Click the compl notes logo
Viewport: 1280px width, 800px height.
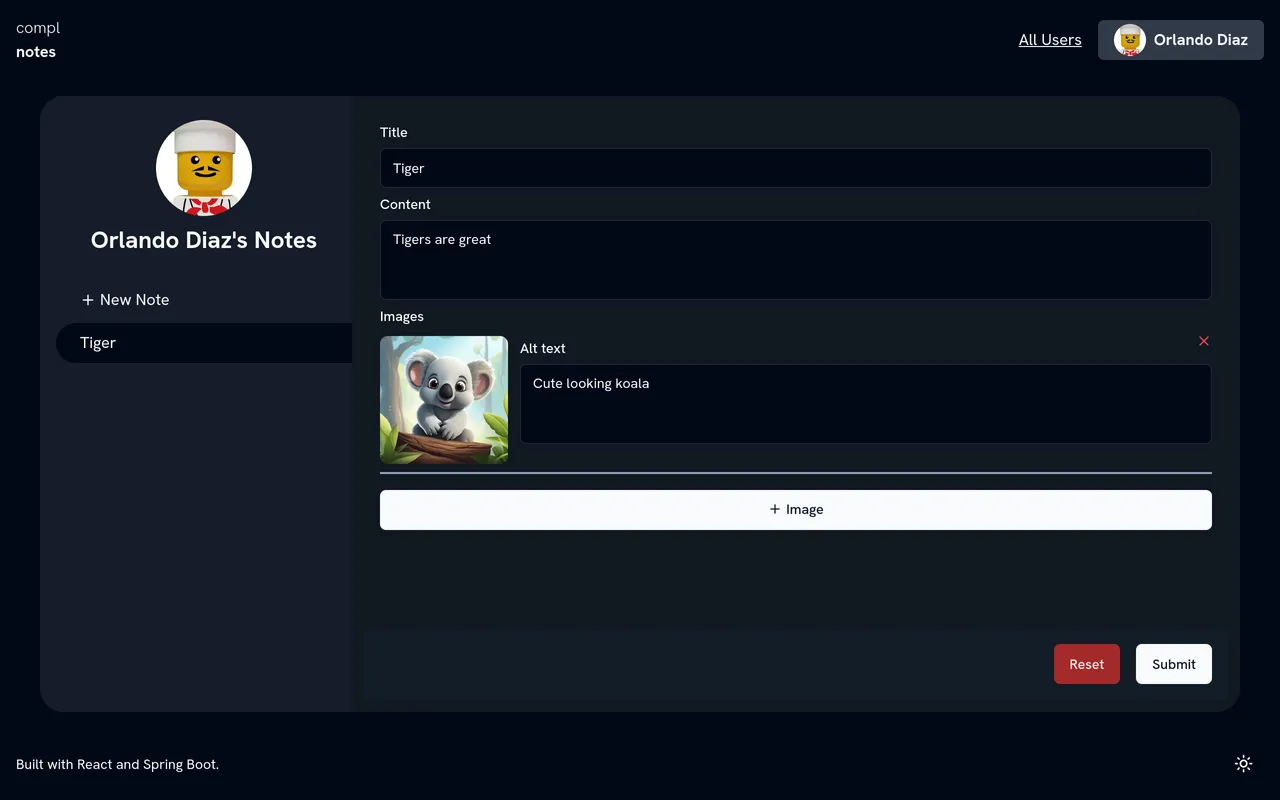click(37, 39)
